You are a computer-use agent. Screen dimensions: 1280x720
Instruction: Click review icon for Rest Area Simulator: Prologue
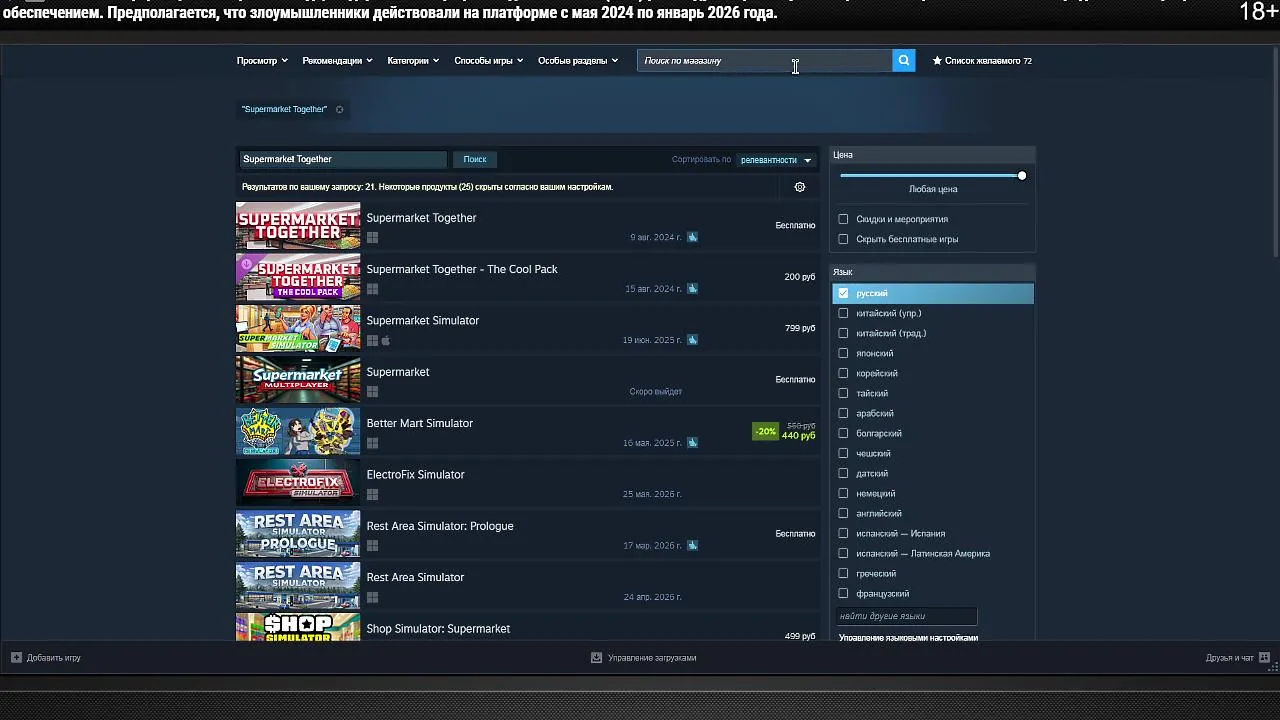pyautogui.click(x=692, y=546)
